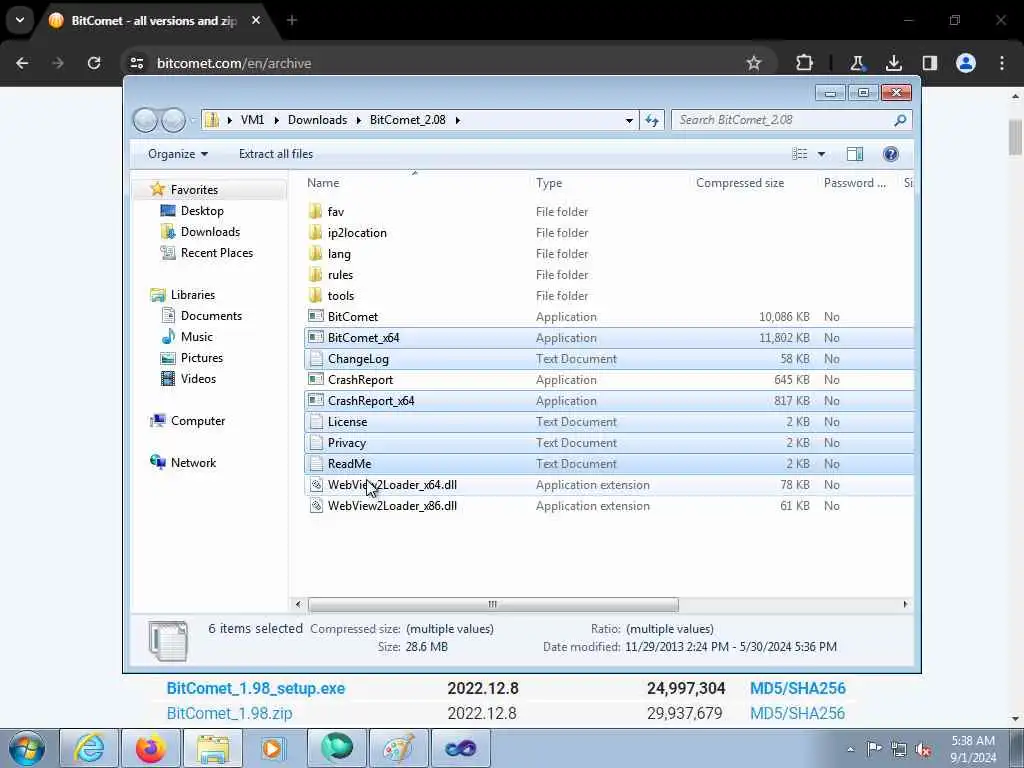Toggle the preview pane icon

point(855,154)
